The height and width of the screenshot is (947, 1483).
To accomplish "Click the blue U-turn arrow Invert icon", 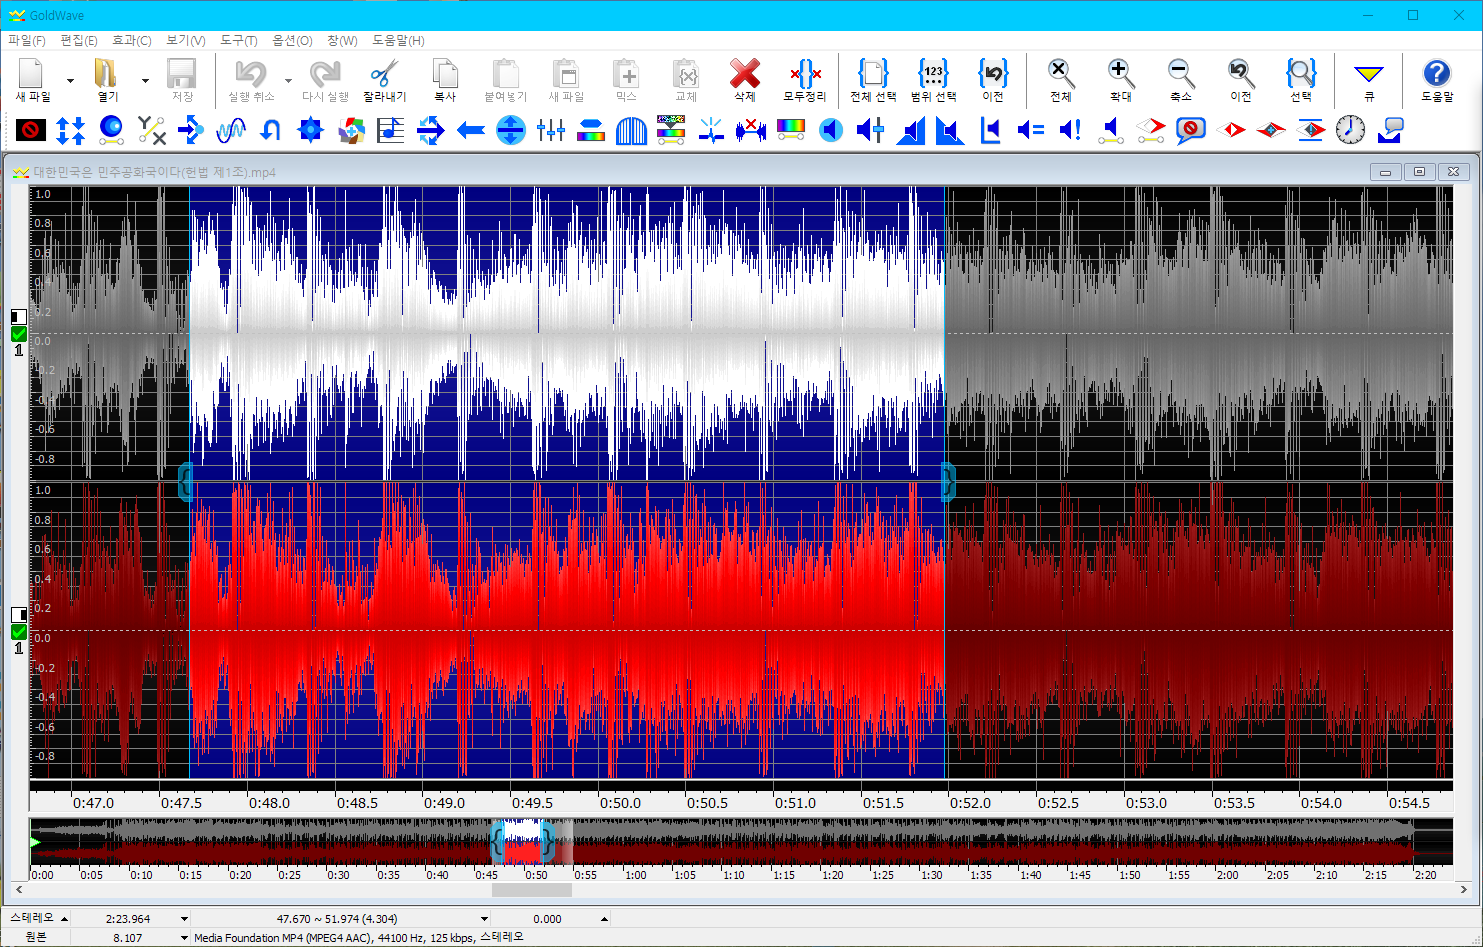I will tap(271, 130).
